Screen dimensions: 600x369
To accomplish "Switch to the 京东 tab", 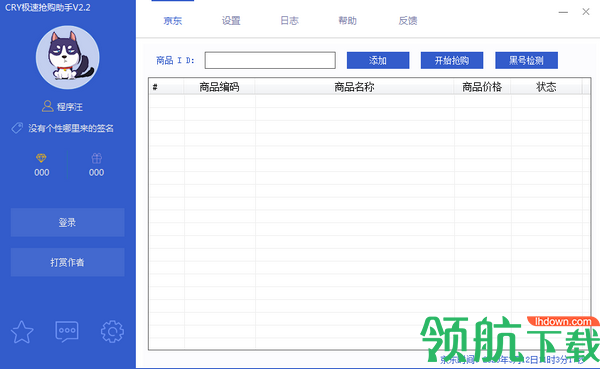I will tap(173, 21).
